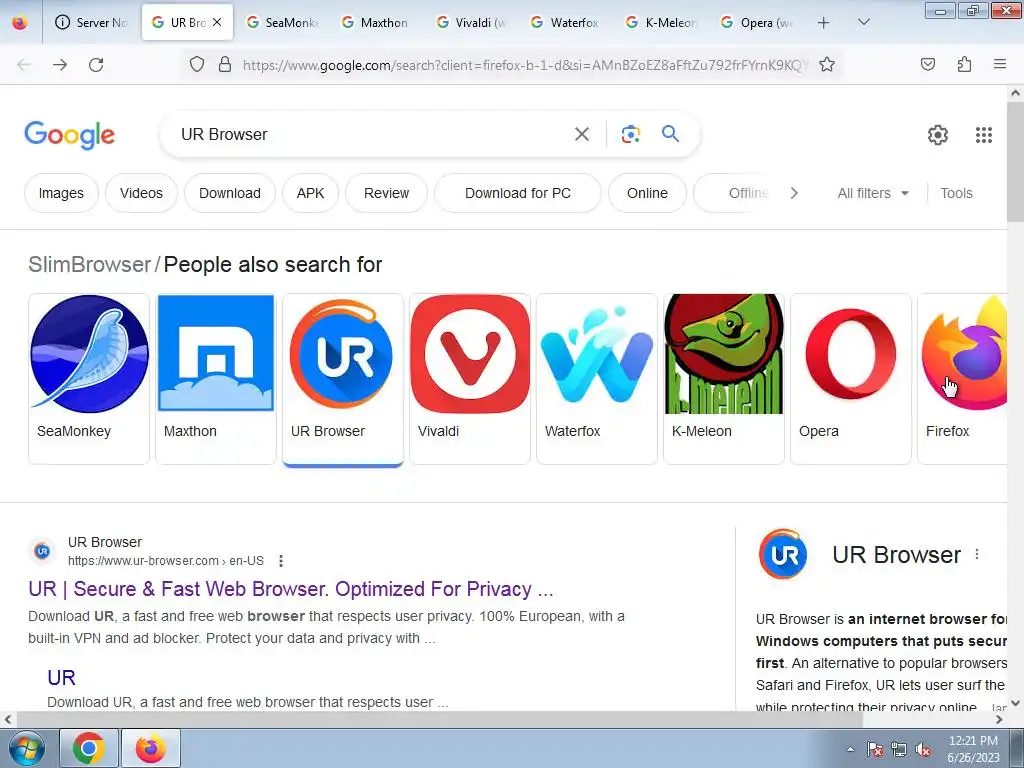Switch to Firefox taskbar button
Screen dimensions: 1024x768
click(x=151, y=748)
